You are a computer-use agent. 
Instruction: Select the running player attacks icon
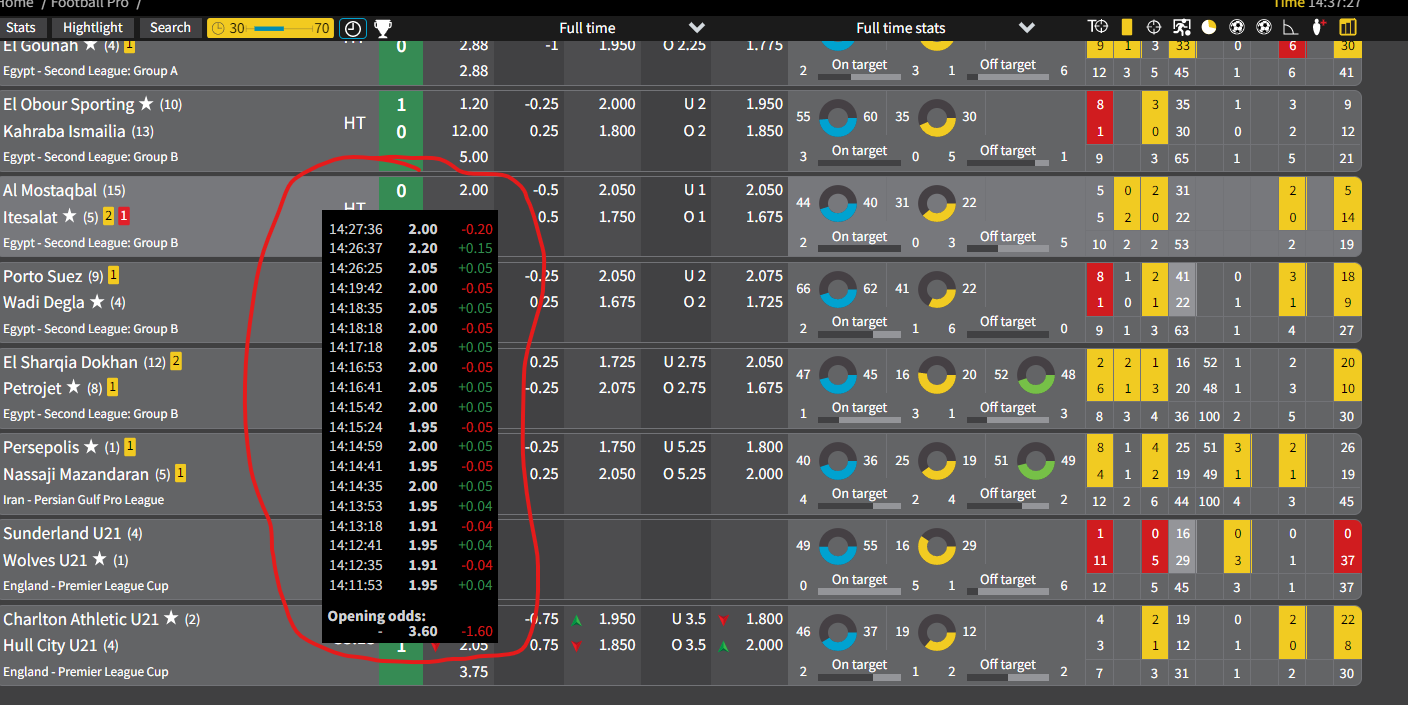[x=1182, y=28]
